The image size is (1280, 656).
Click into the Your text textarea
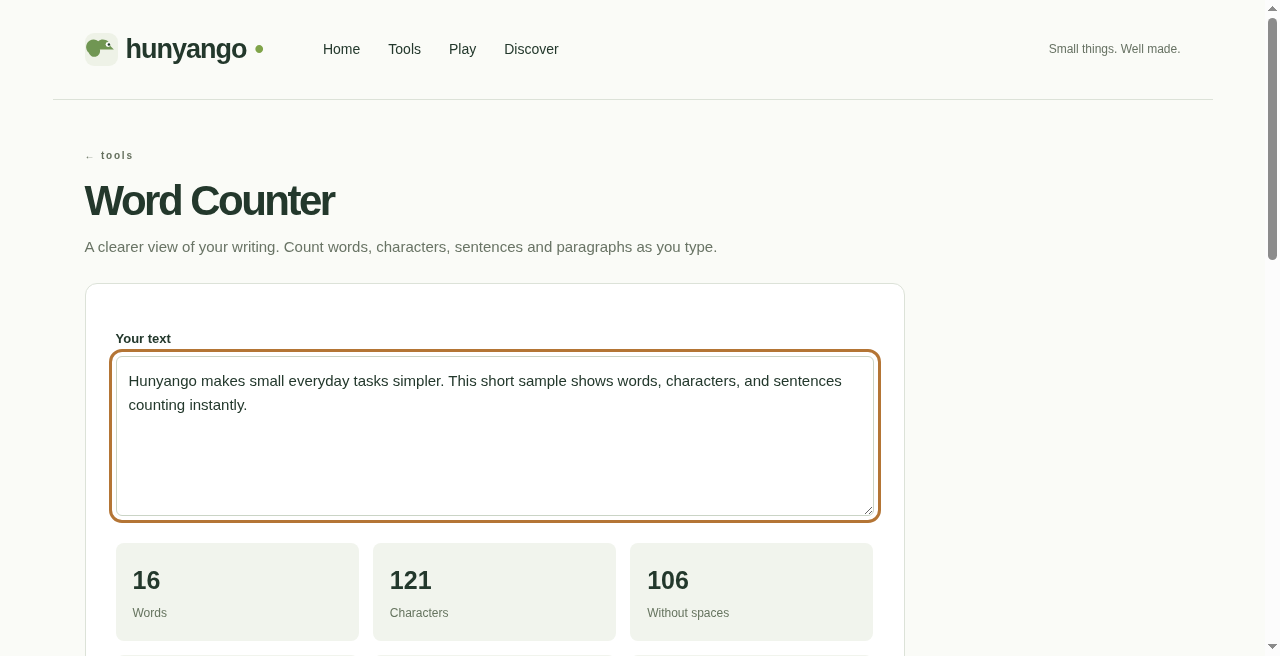point(495,436)
